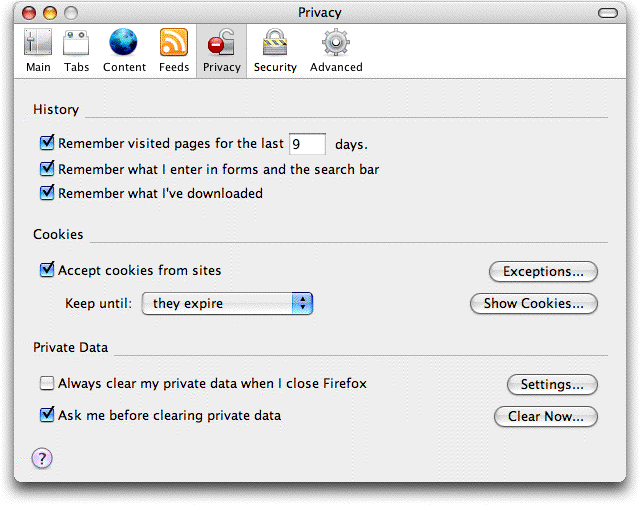The height and width of the screenshot is (505, 640).
Task: Open the Keep until dropdown
Action: 227,303
